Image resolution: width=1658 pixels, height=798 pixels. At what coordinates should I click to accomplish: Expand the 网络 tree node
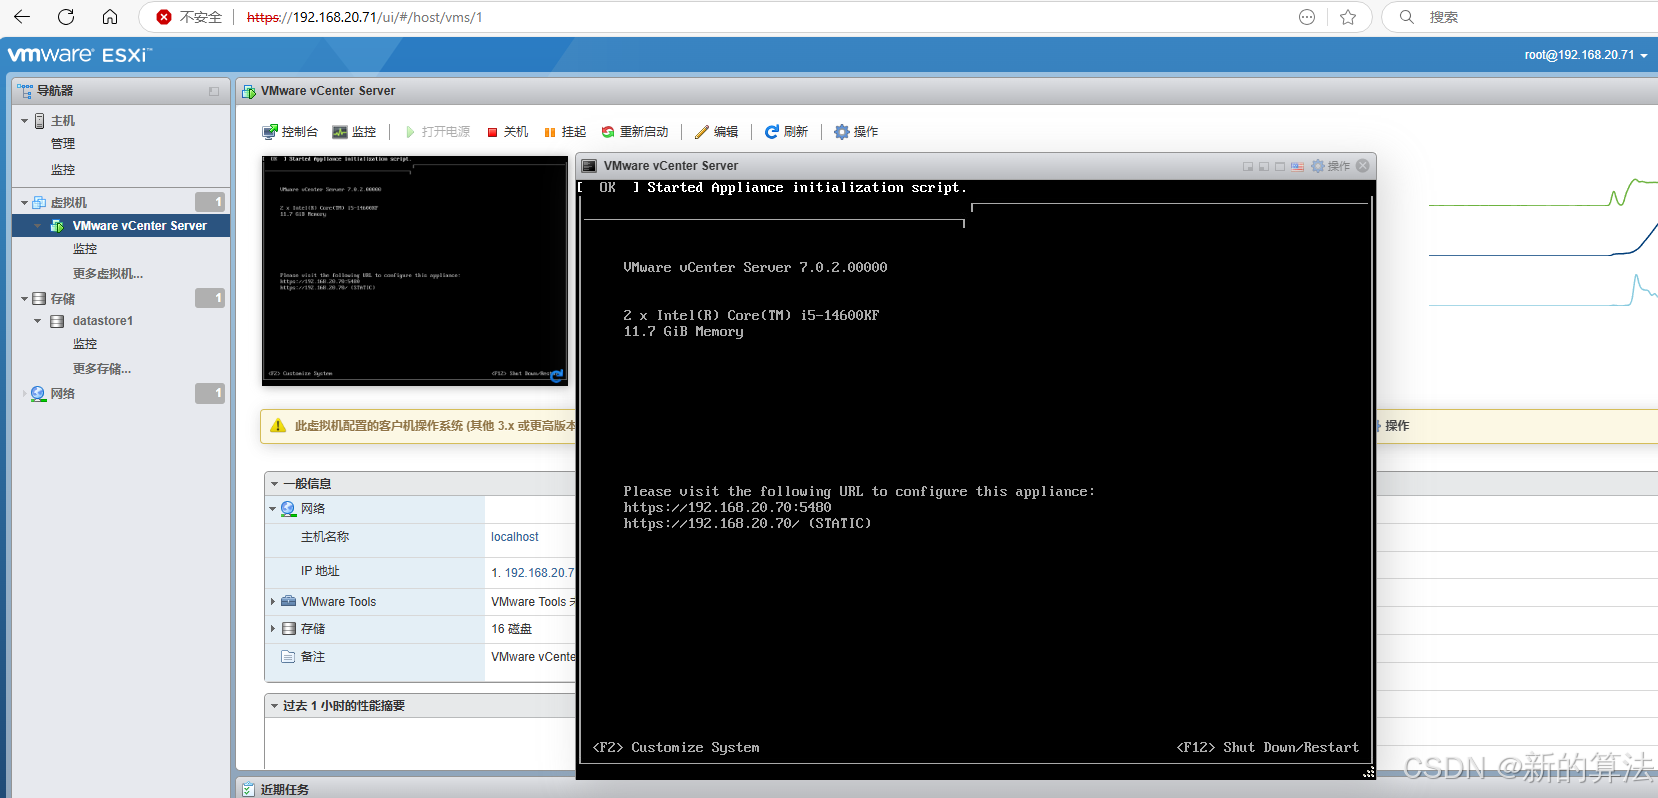24,394
